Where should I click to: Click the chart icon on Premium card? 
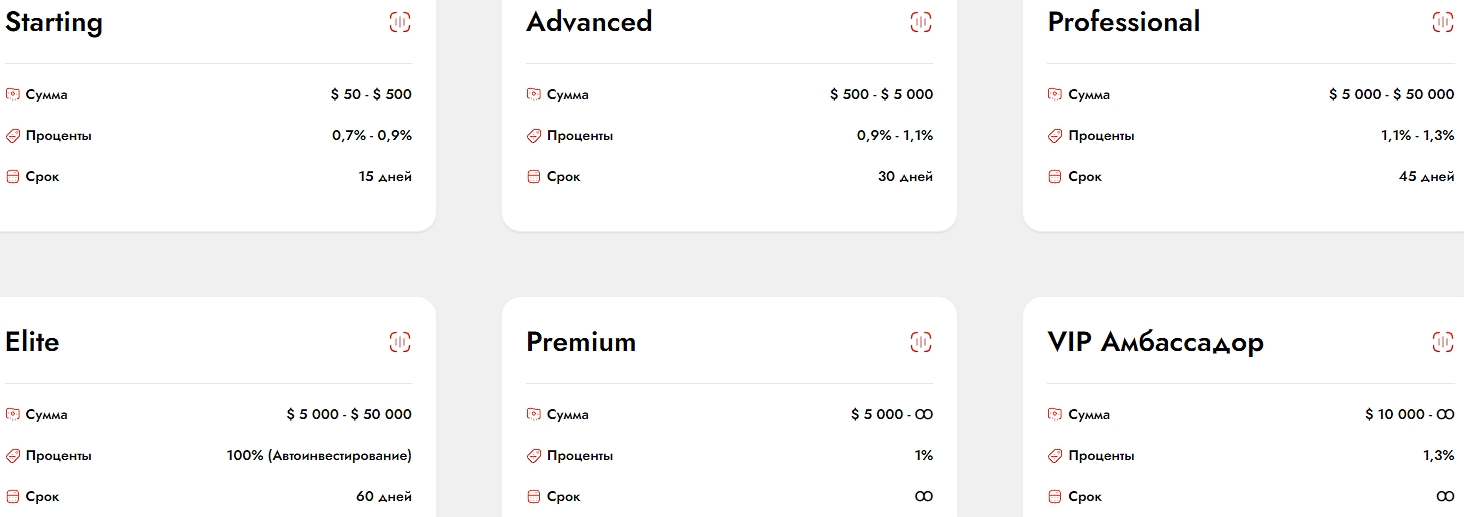921,342
